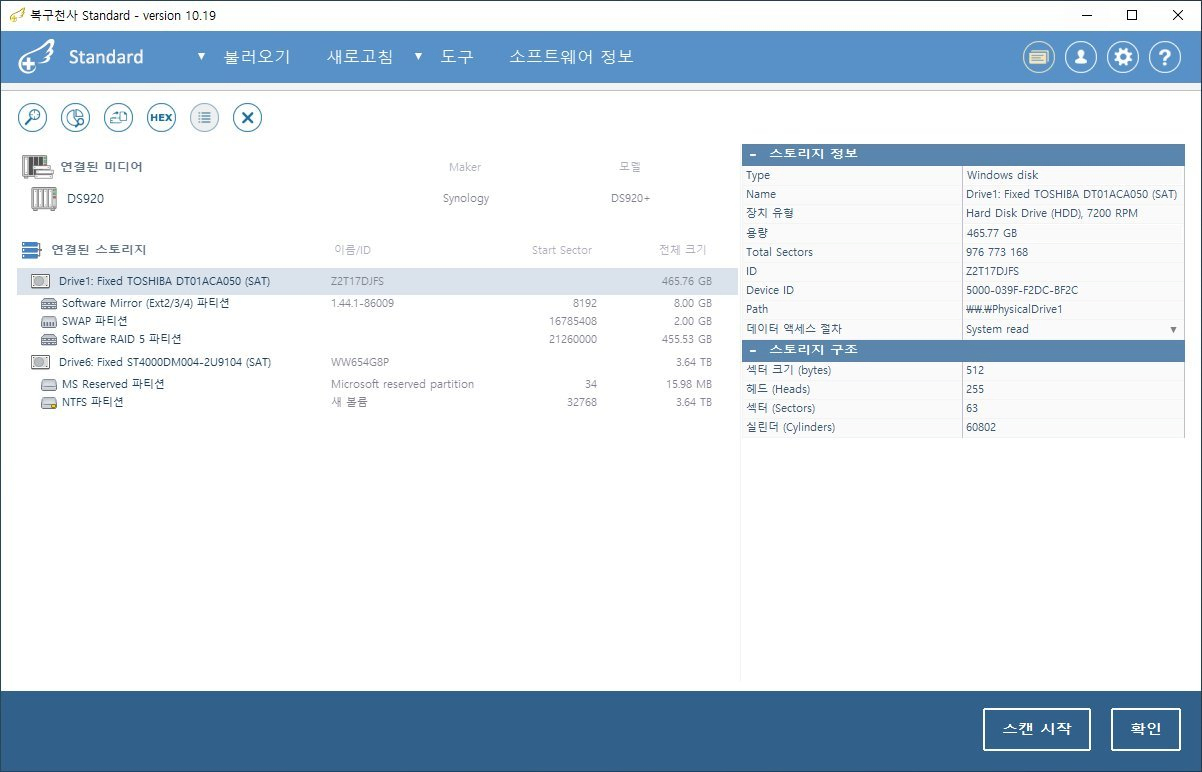Image resolution: width=1202 pixels, height=772 pixels.
Task: Expand the dropdown arrow before 도구
Action: [x=418, y=56]
